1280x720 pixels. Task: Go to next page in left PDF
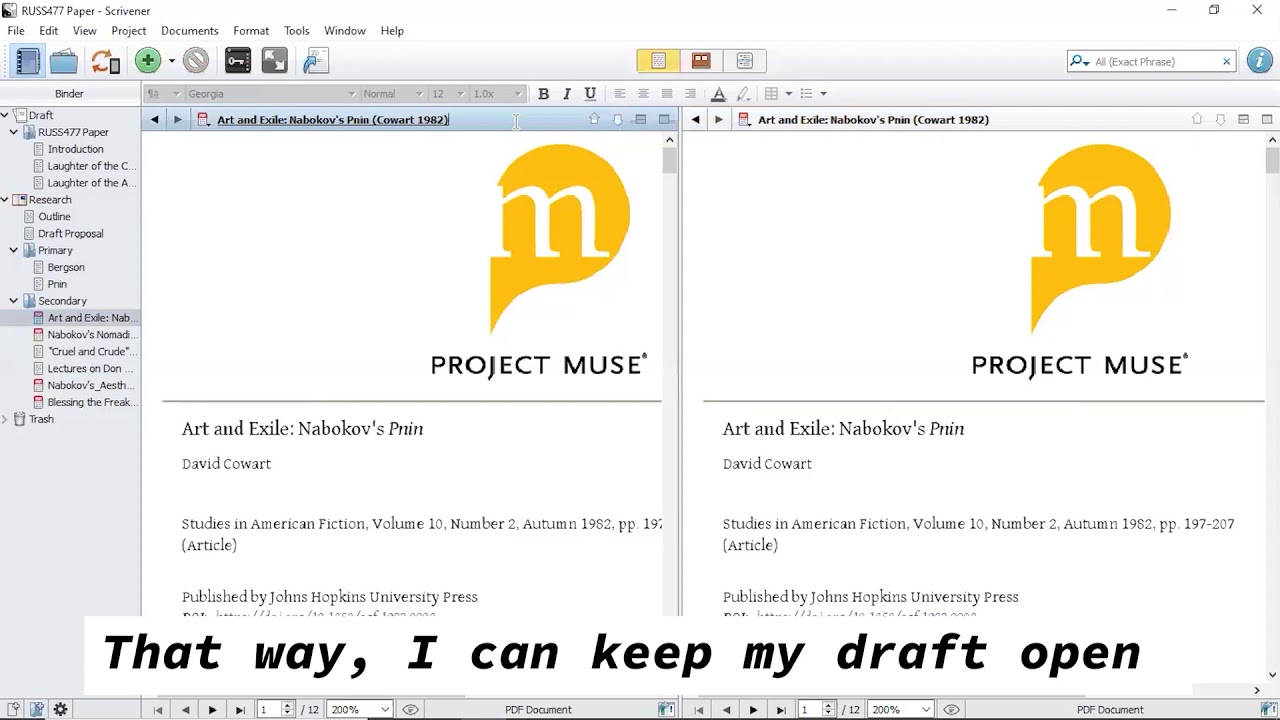(x=212, y=710)
